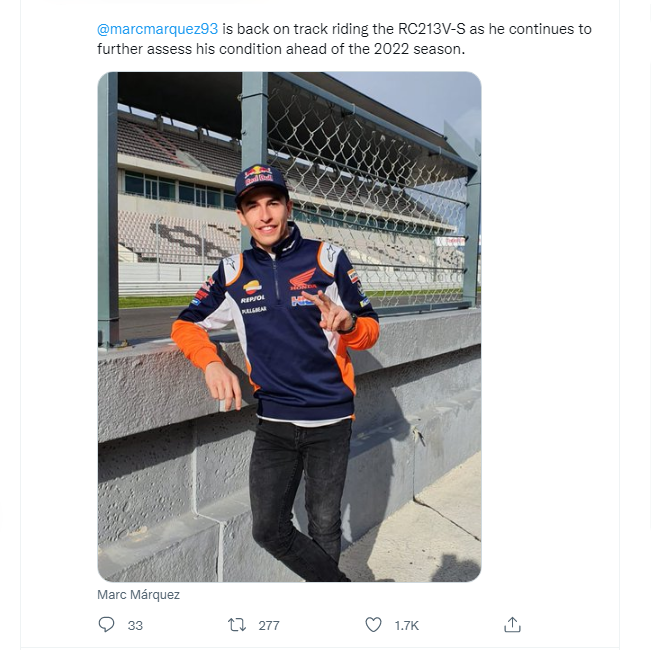Open the share upload arrow icon
This screenshot has height=650, width=651.
(512, 624)
